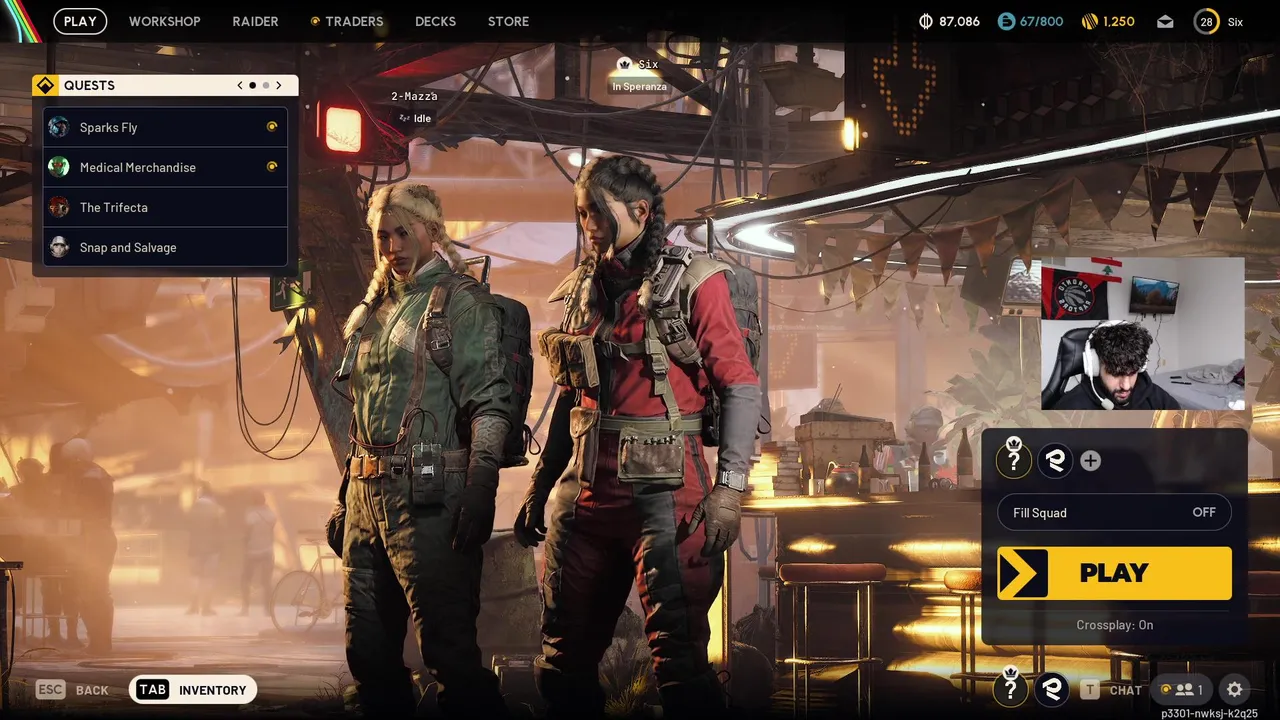This screenshot has width=1280, height=720.
Task: Open the social friends list icon
Action: point(1180,689)
